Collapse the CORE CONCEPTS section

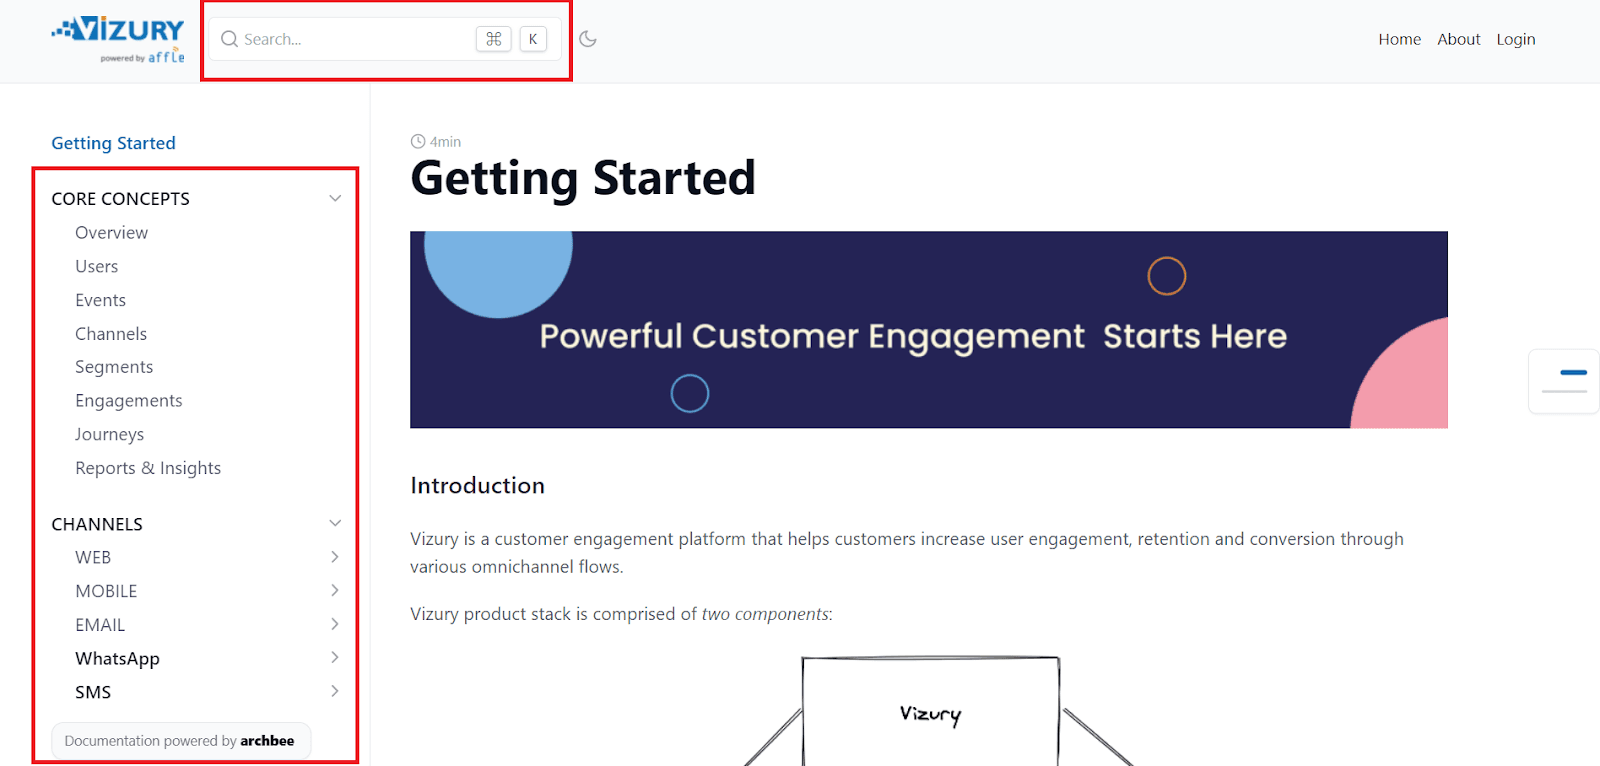point(335,198)
